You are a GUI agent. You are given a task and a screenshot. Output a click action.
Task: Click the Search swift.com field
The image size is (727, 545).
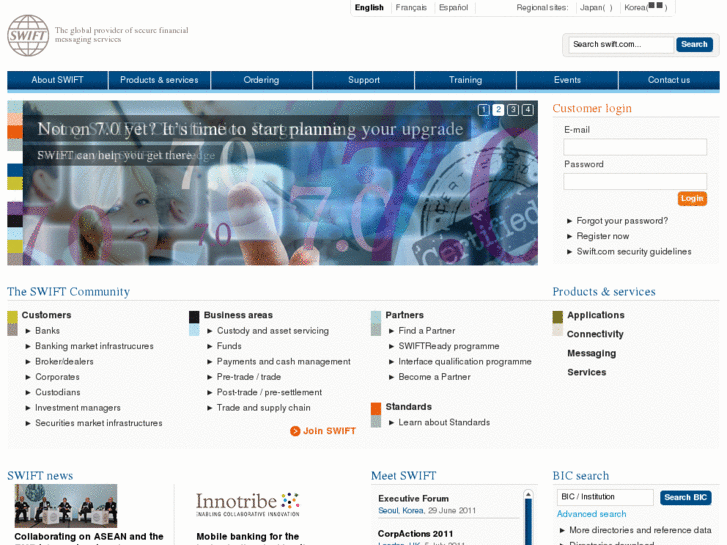click(621, 45)
